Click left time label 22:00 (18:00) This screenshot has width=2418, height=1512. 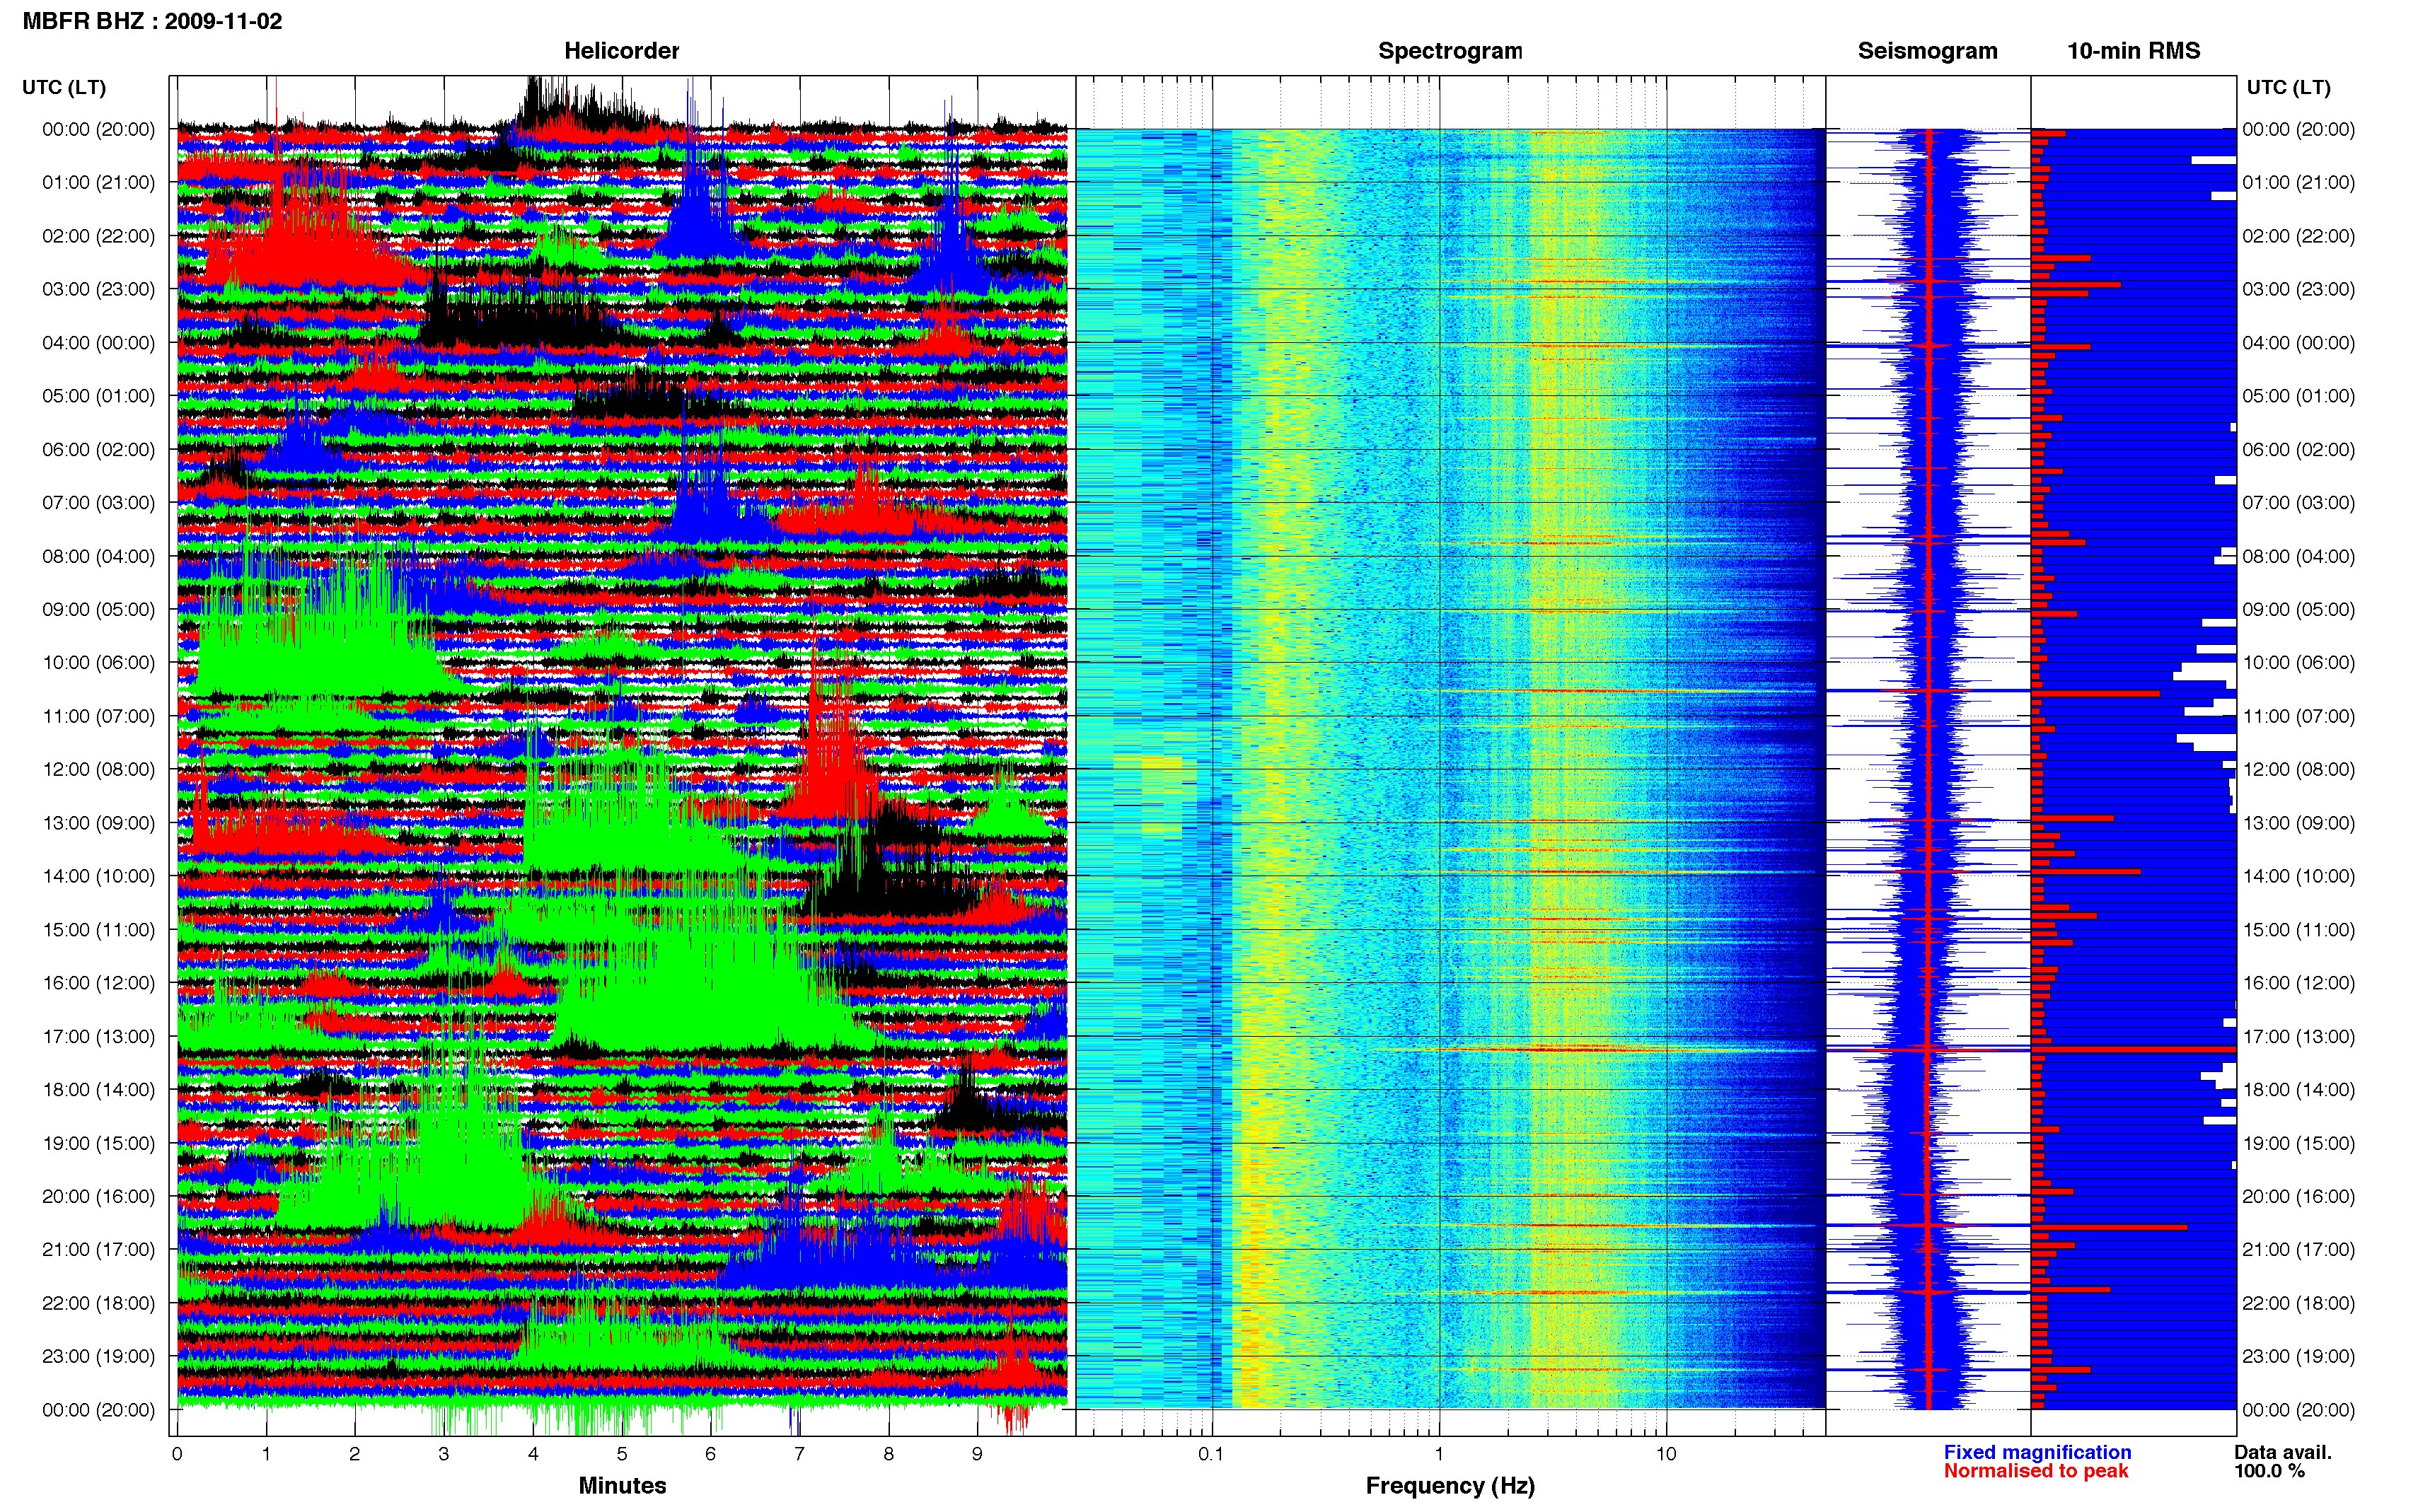point(98,1303)
